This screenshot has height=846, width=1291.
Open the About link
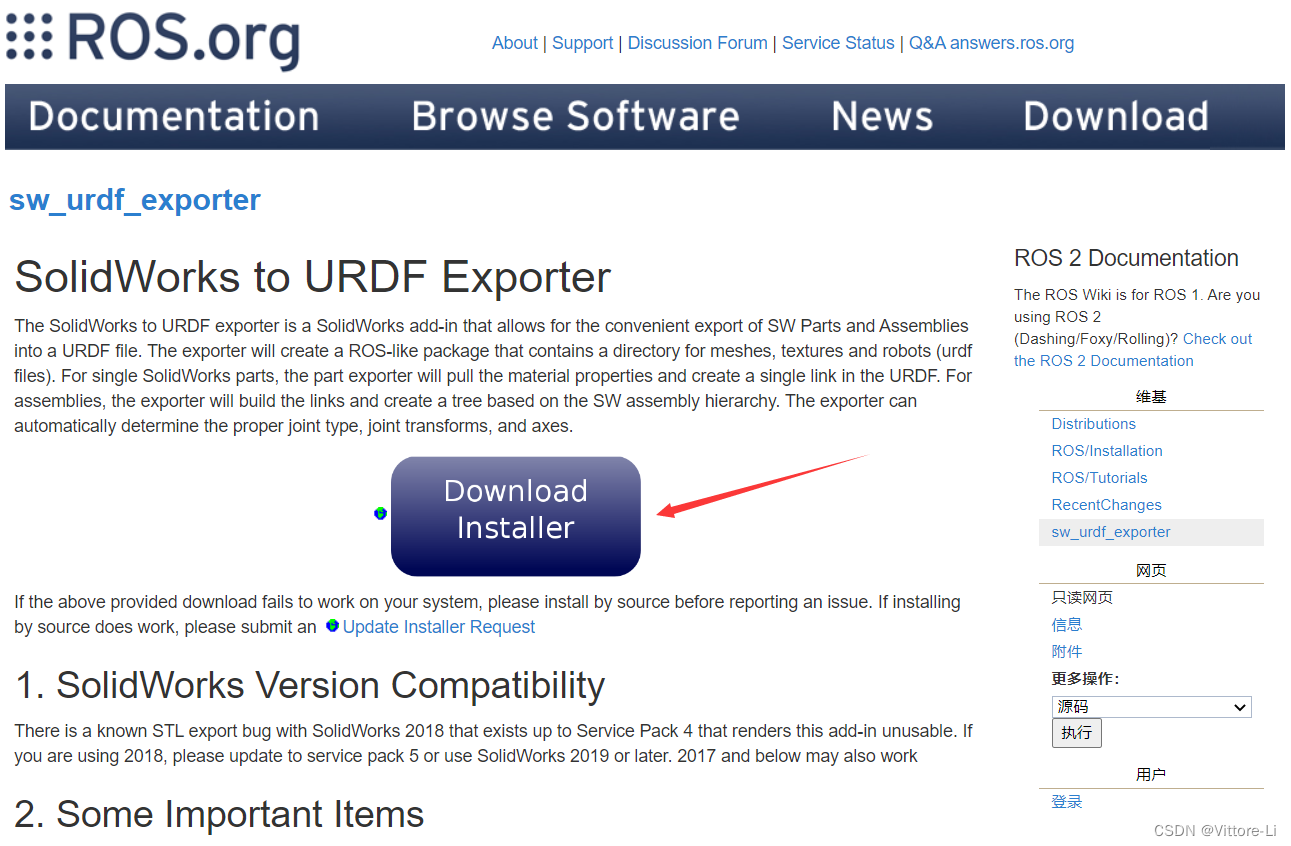[x=515, y=43]
